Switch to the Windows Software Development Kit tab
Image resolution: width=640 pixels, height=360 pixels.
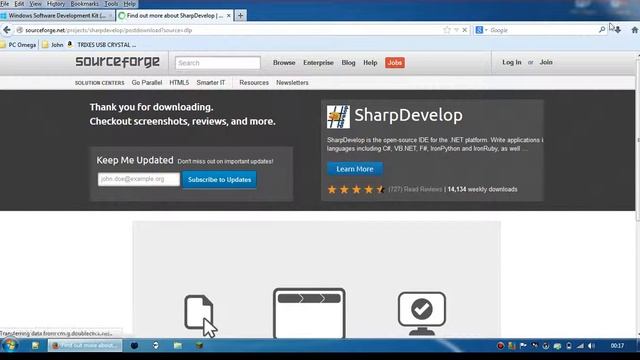point(57,16)
